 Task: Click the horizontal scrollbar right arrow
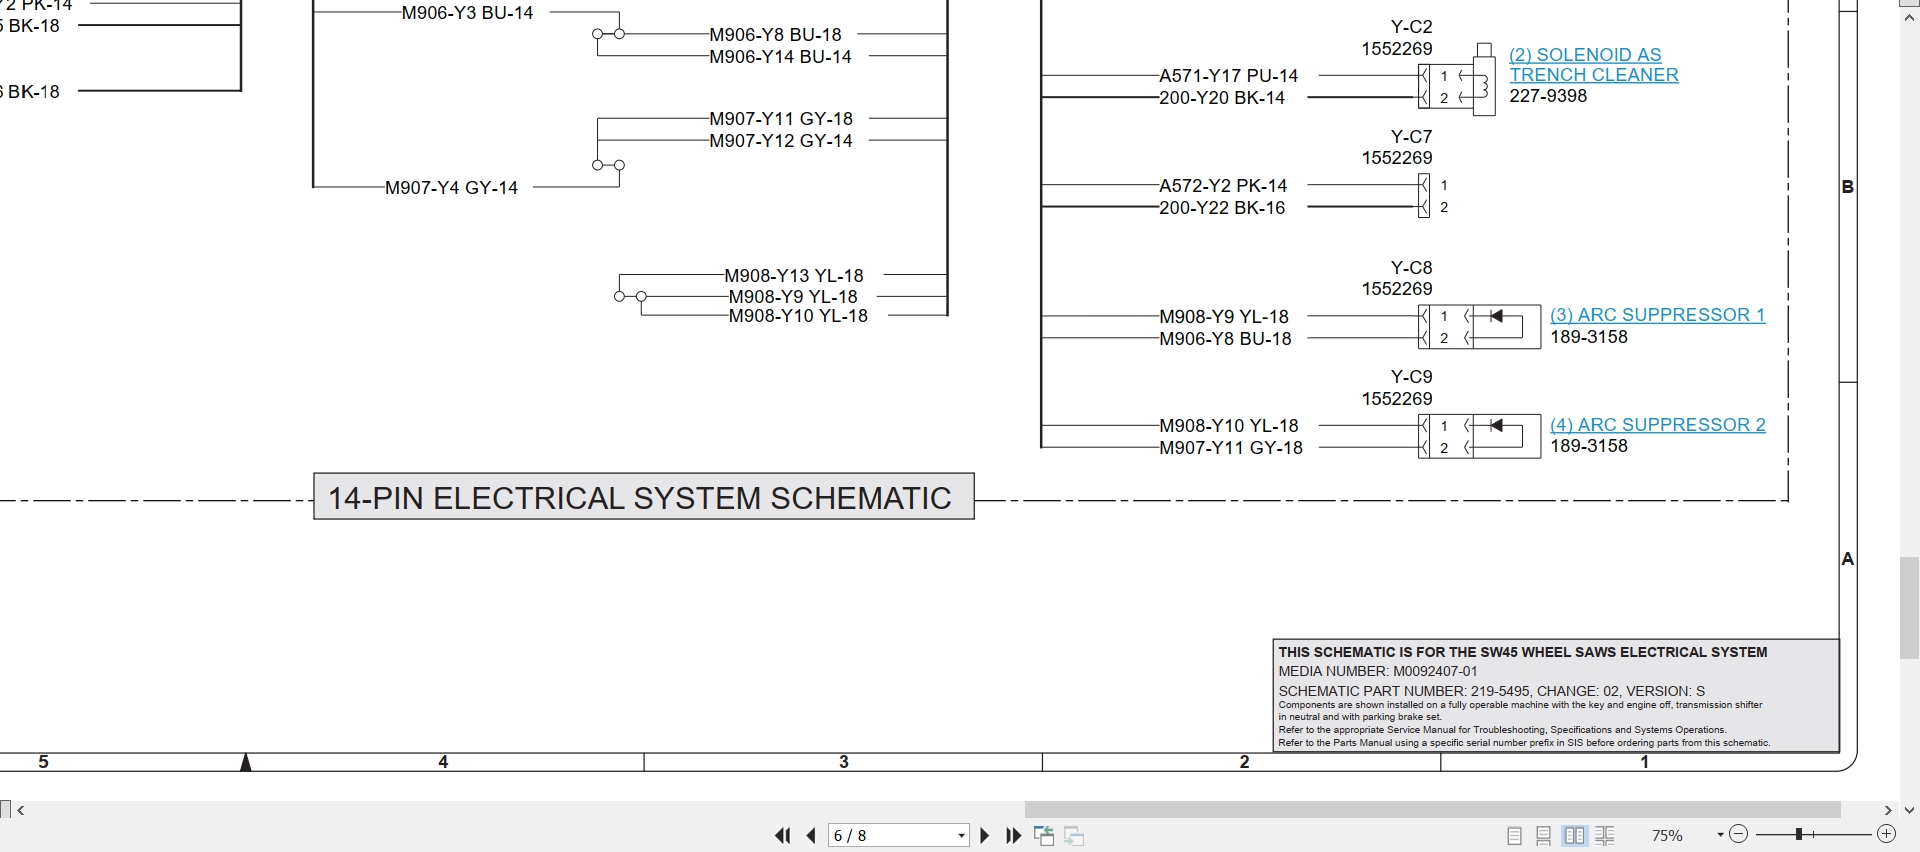click(x=1888, y=810)
